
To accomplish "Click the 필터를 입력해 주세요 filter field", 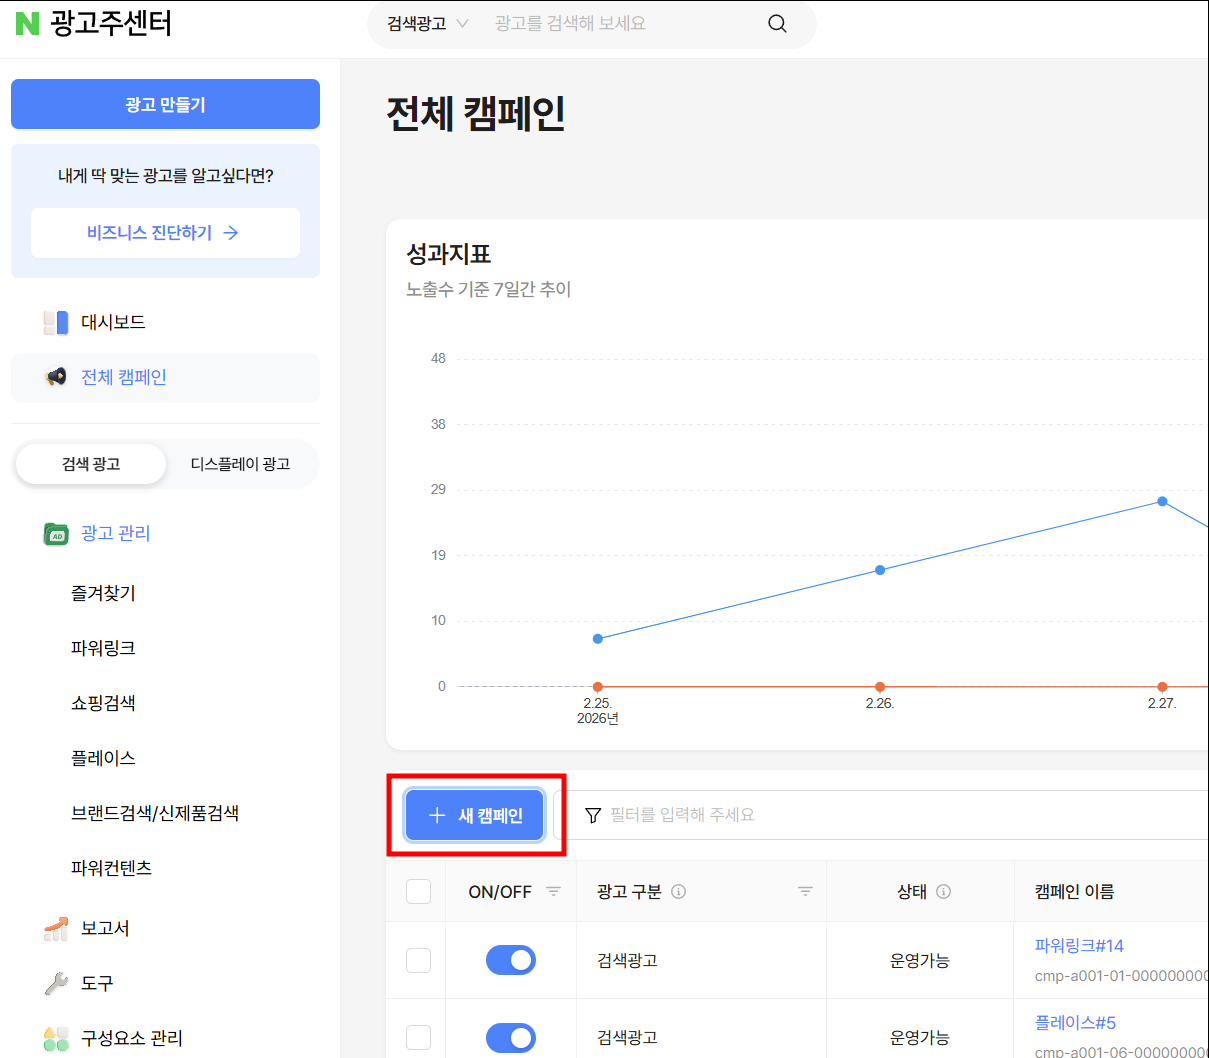I will pos(881,816).
